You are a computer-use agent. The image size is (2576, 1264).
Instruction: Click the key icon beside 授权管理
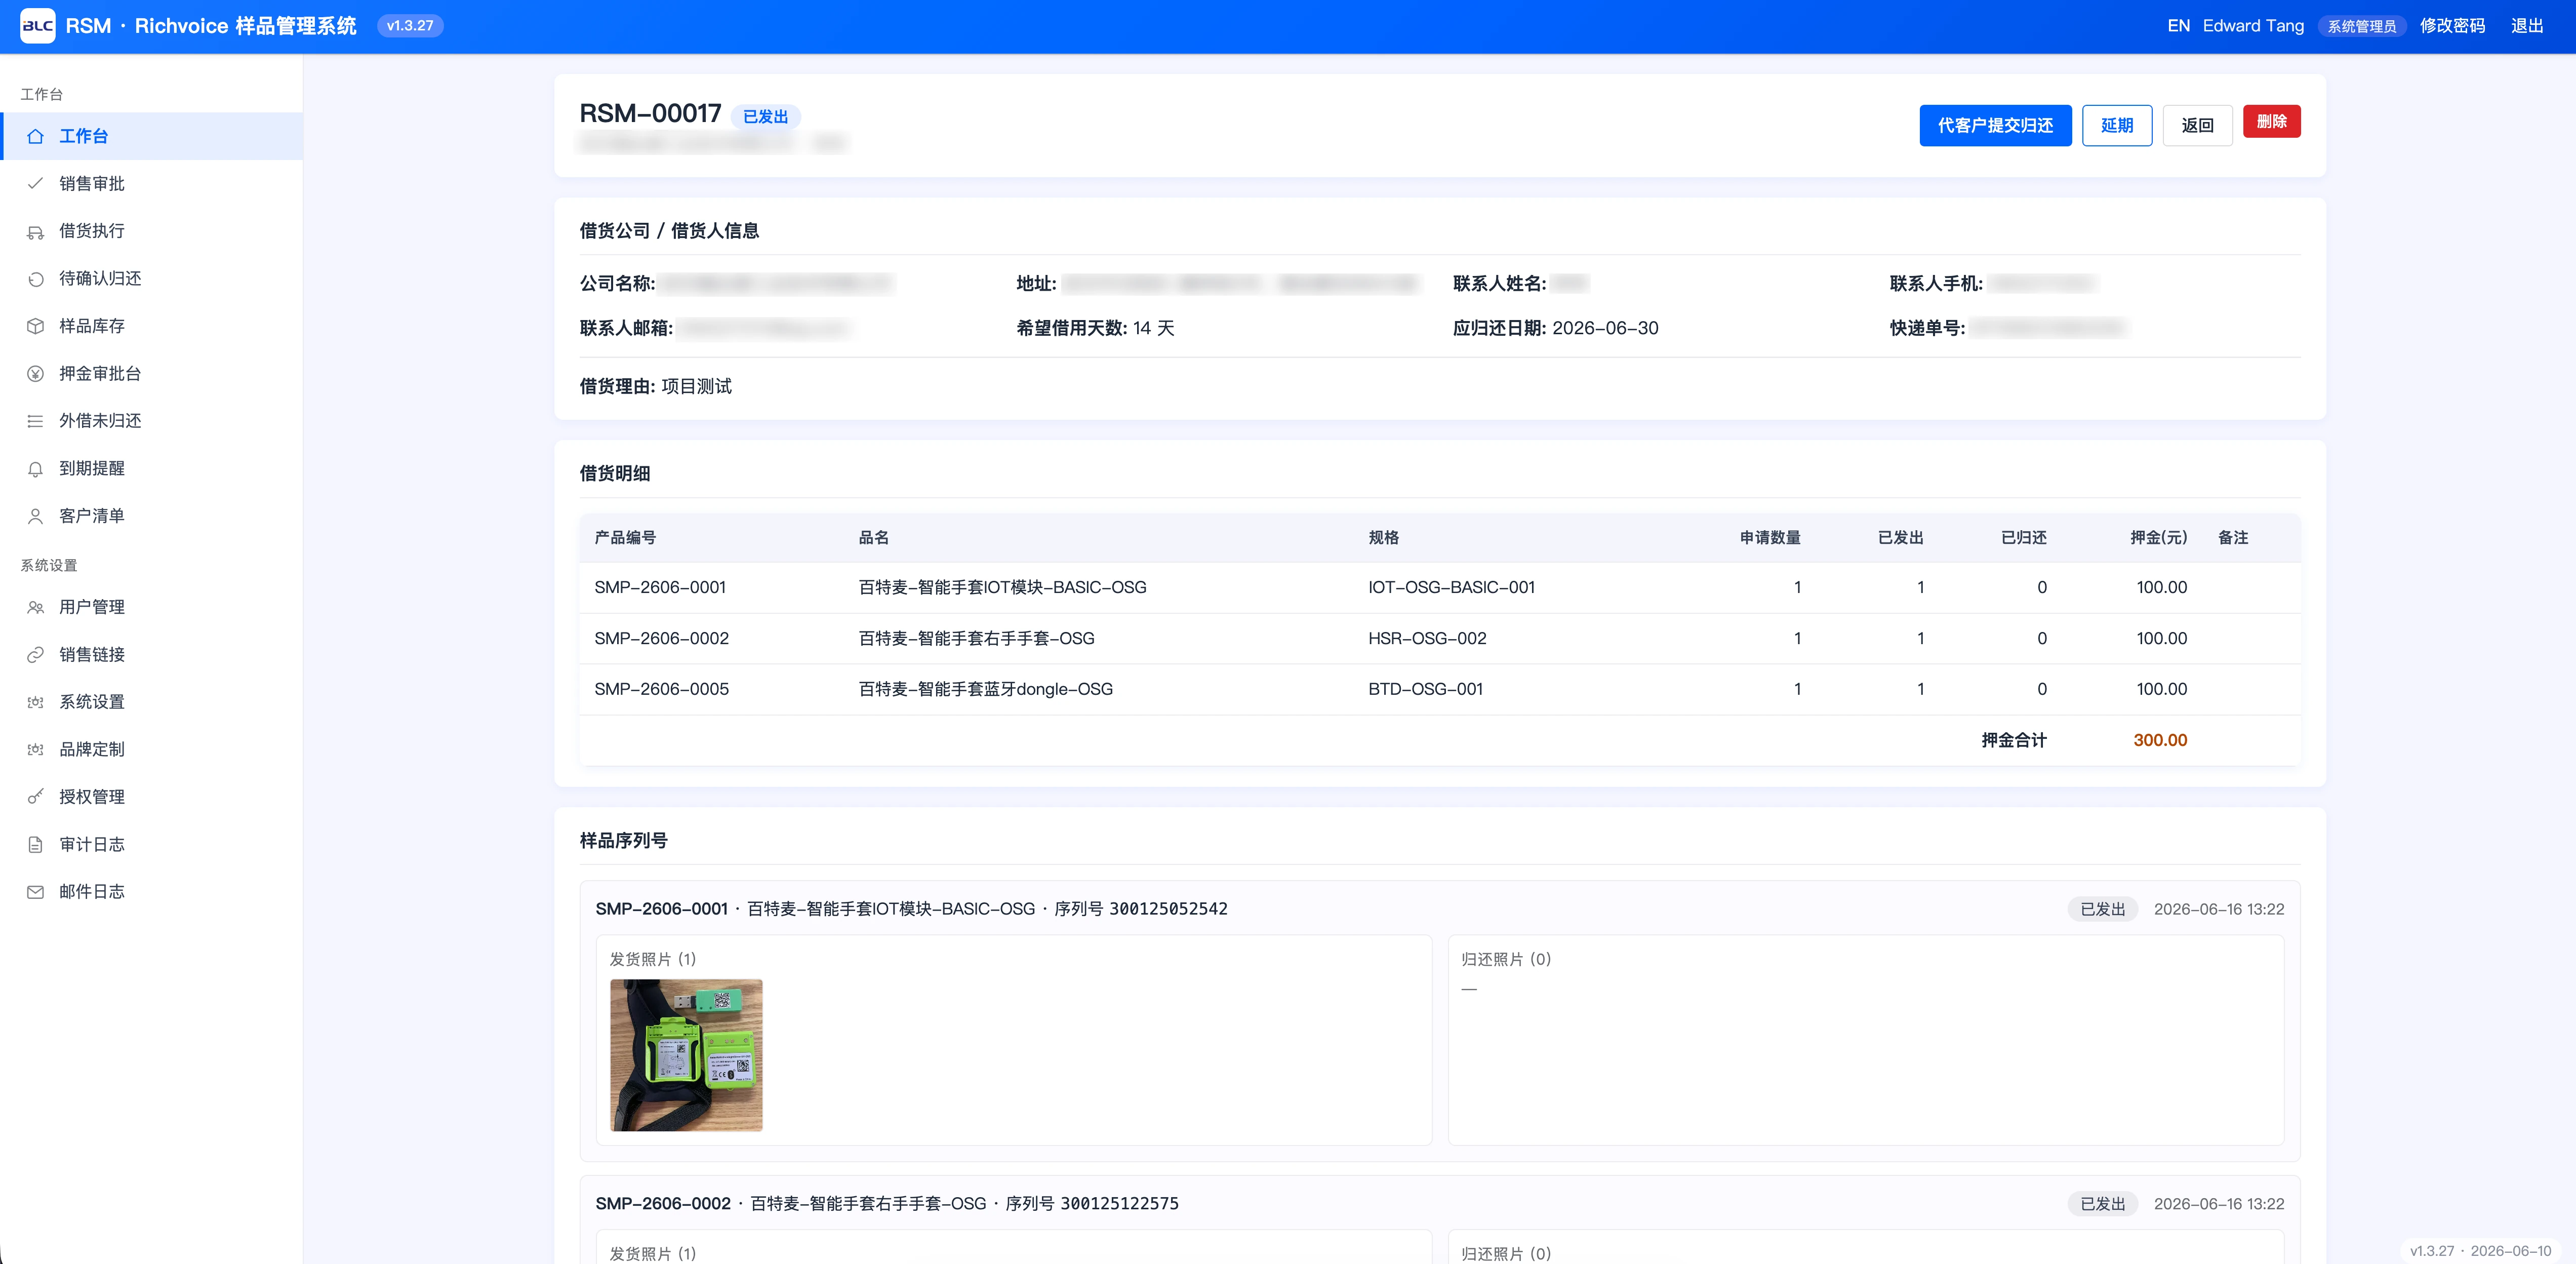pos(35,797)
